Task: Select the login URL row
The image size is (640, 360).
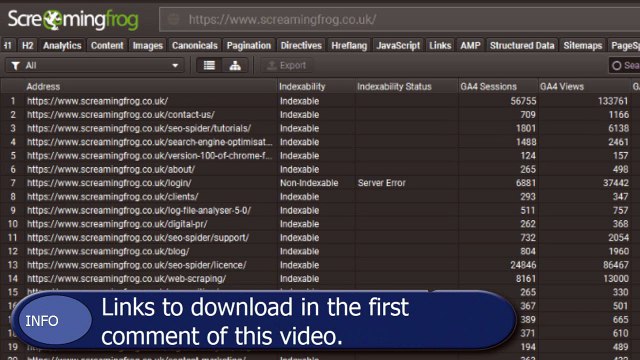Action: [x=109, y=183]
